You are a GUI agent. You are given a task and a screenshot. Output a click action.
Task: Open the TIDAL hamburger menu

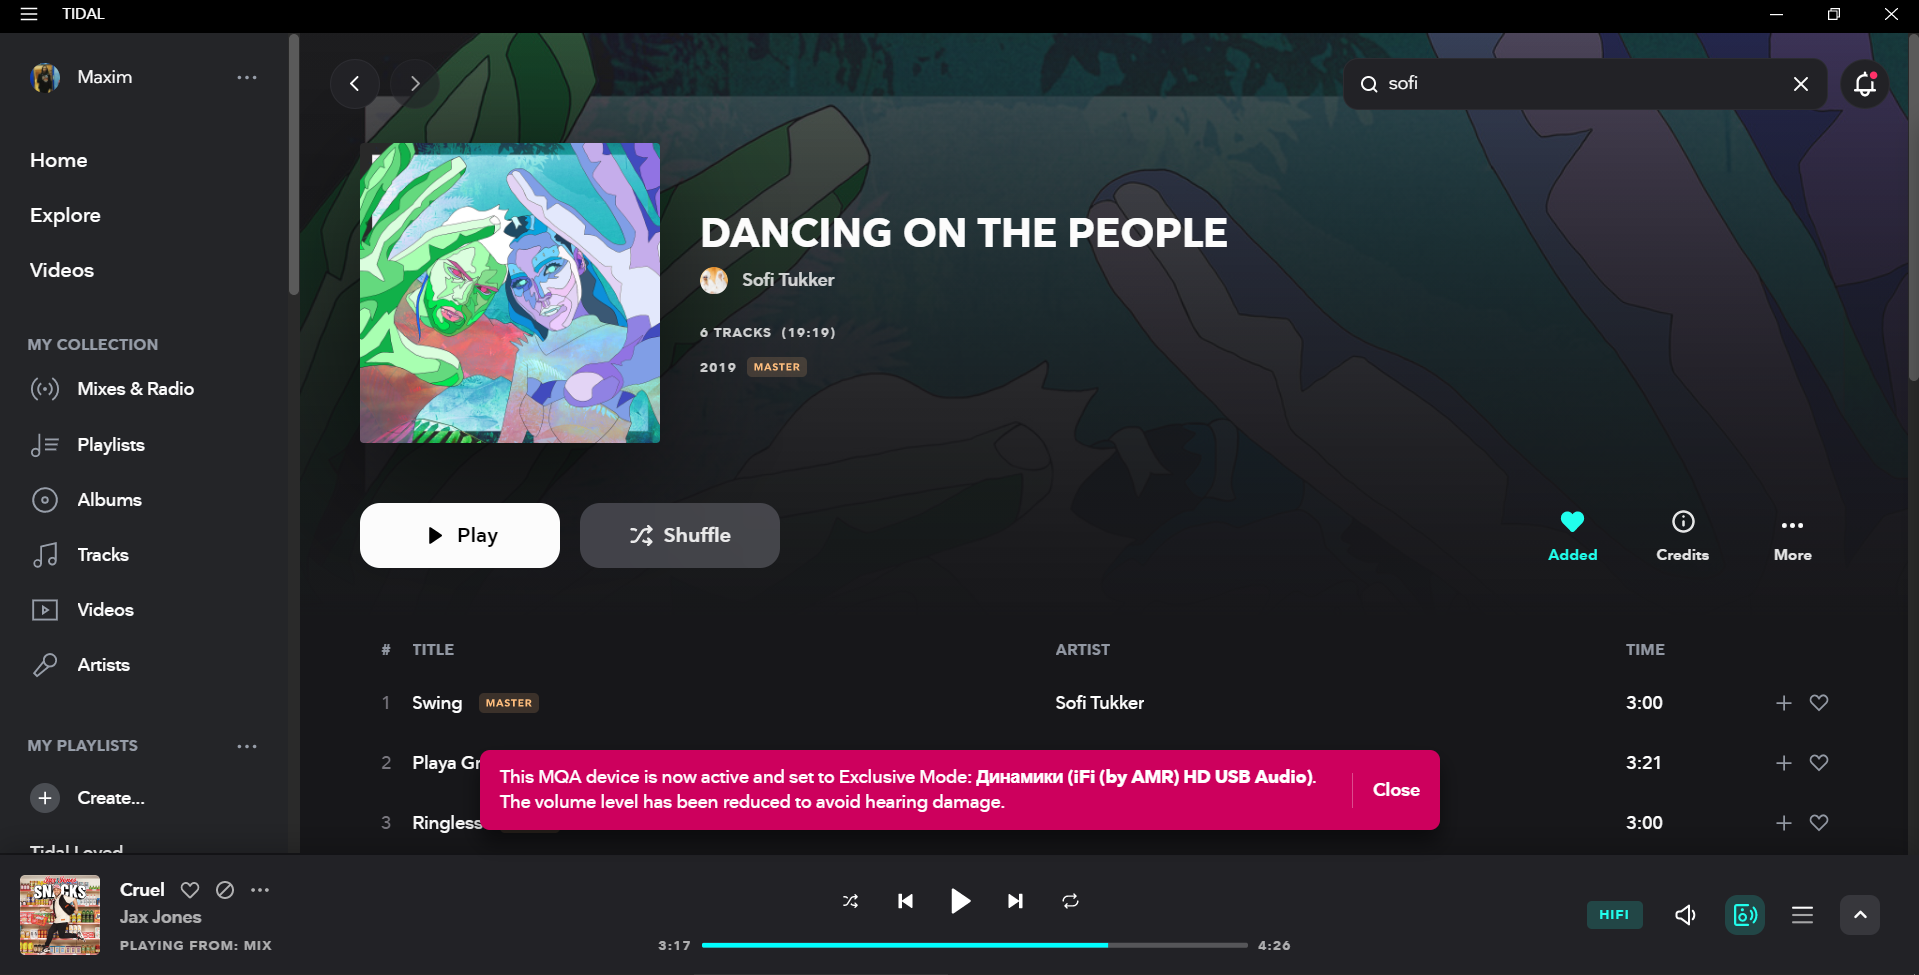pos(29,14)
